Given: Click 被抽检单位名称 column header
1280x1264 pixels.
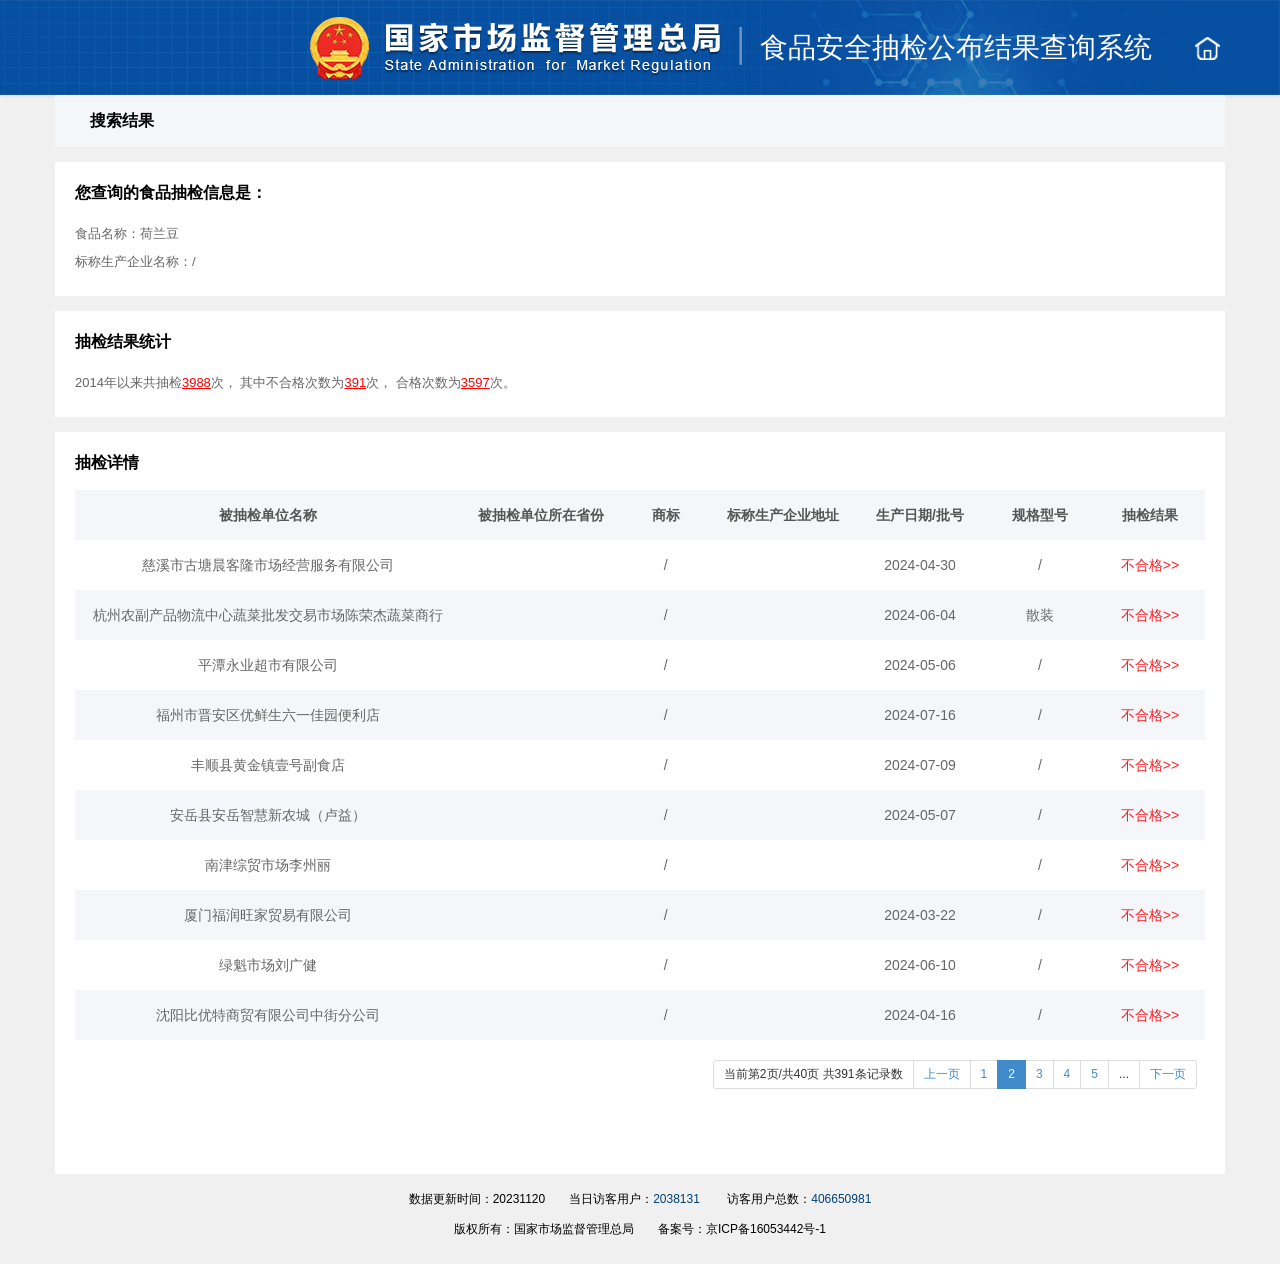Looking at the screenshot, I should (x=268, y=515).
